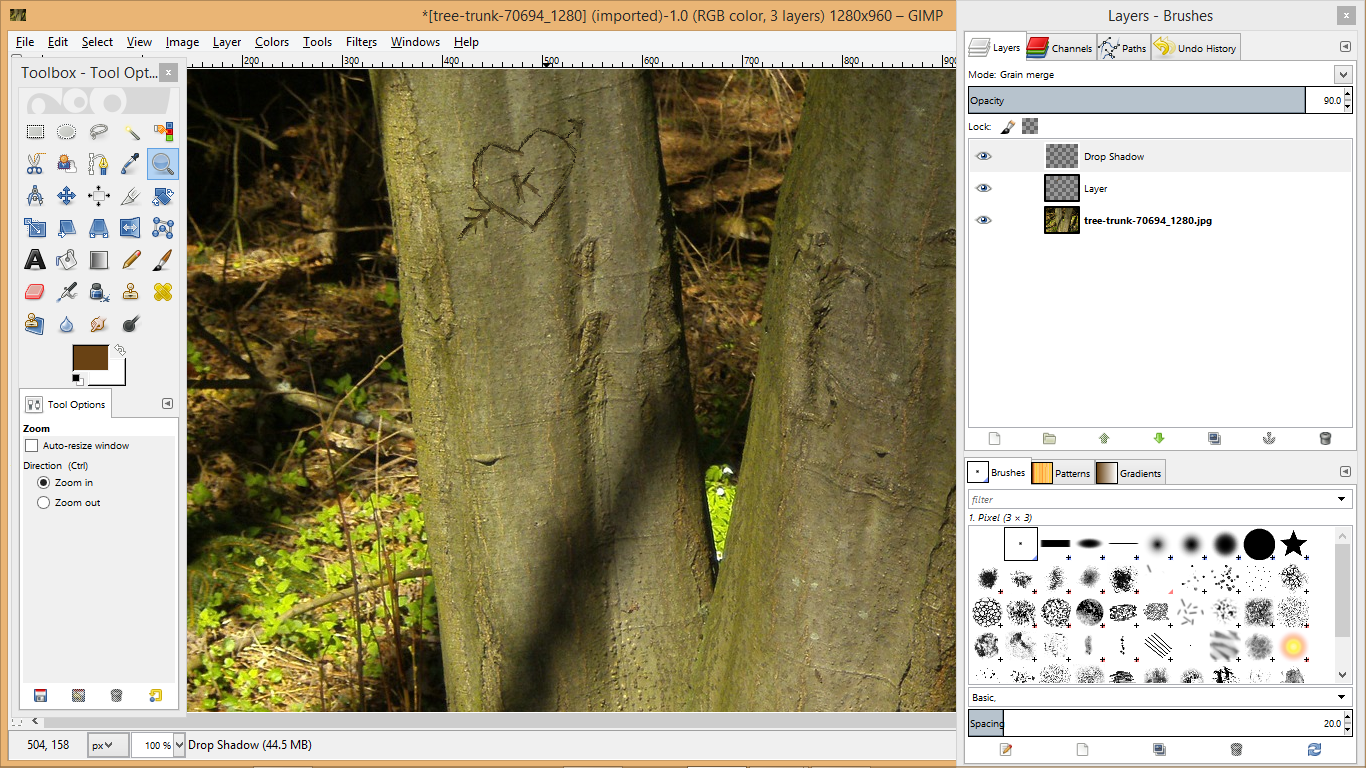Open the Filters menu
This screenshot has width=1366, height=768.
(361, 42)
